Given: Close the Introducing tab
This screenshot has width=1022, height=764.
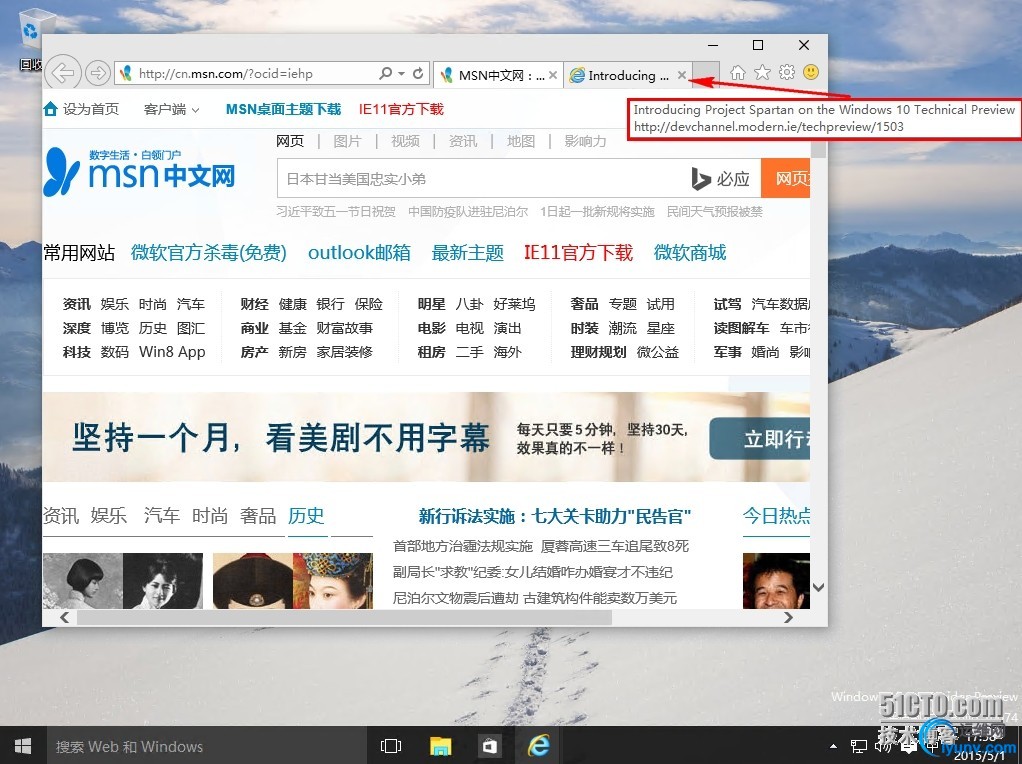Looking at the screenshot, I should [x=682, y=75].
